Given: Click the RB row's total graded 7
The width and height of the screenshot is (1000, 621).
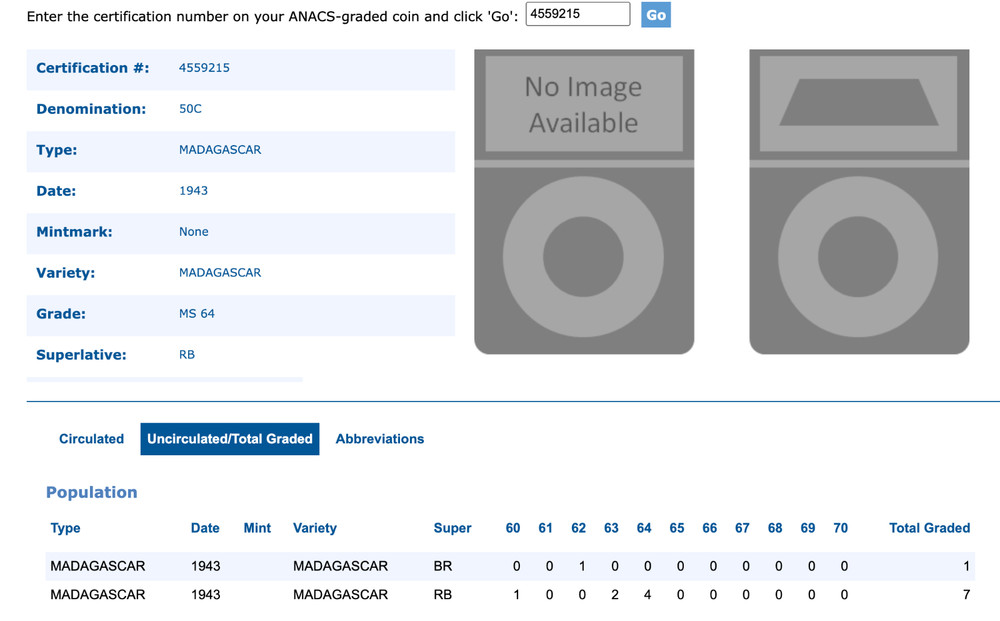Looking at the screenshot, I should (x=966, y=595).
